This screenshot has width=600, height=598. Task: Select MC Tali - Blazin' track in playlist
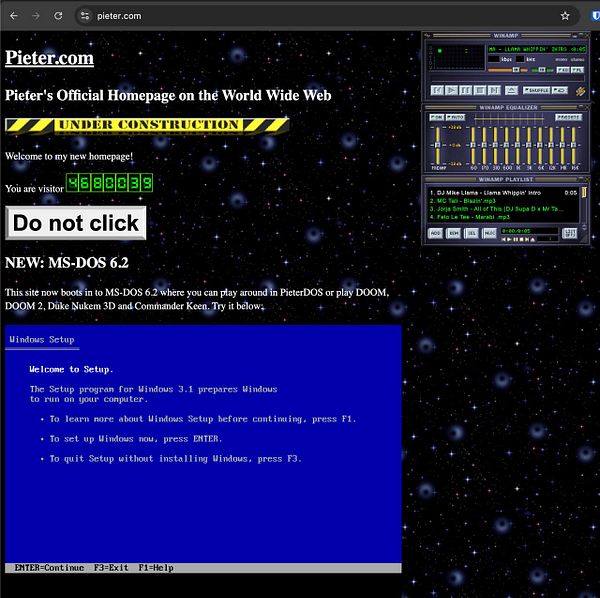point(503,201)
